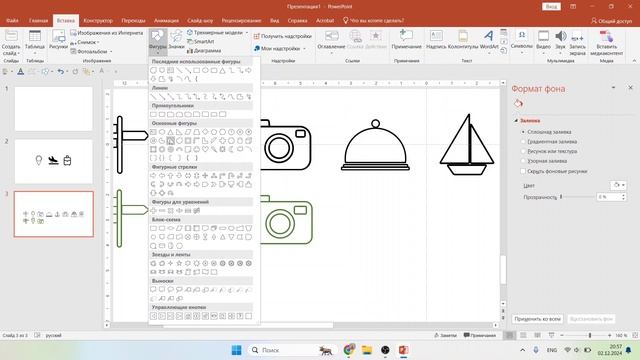
Task: Click Вставить медиаконтент button
Action: 607,42
